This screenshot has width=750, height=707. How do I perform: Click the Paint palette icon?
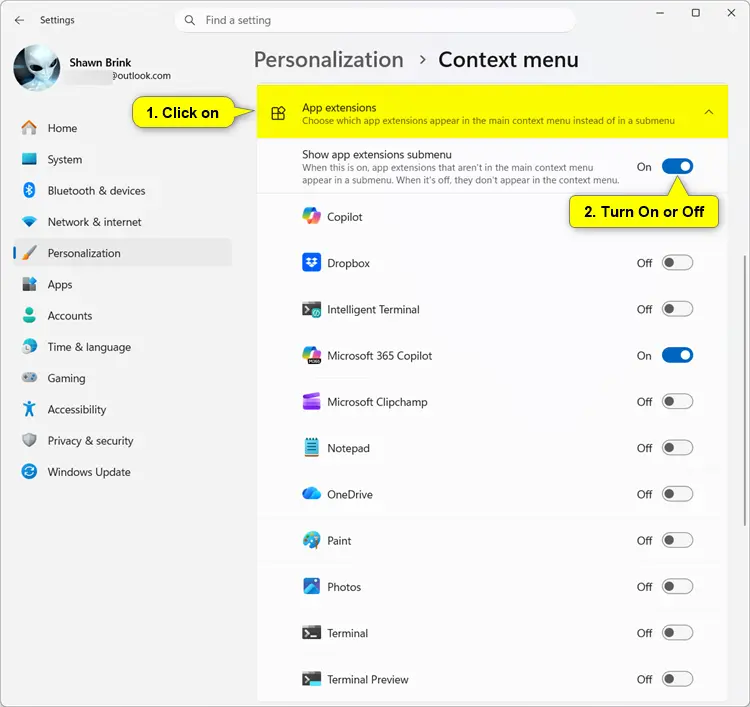tap(311, 540)
